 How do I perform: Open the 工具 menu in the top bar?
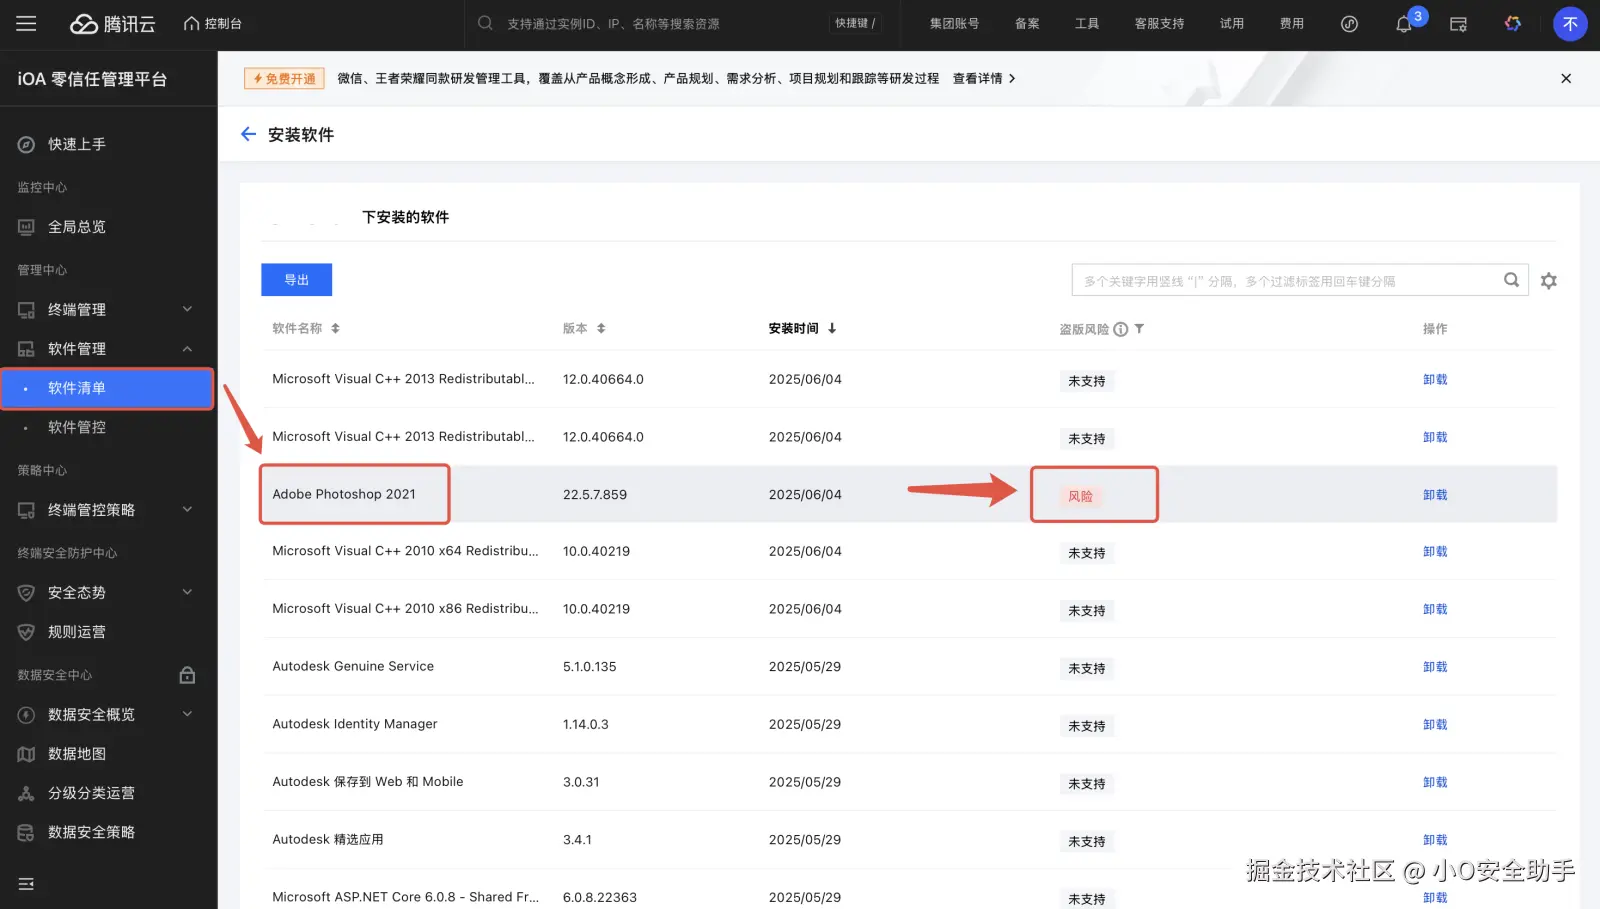tap(1087, 23)
